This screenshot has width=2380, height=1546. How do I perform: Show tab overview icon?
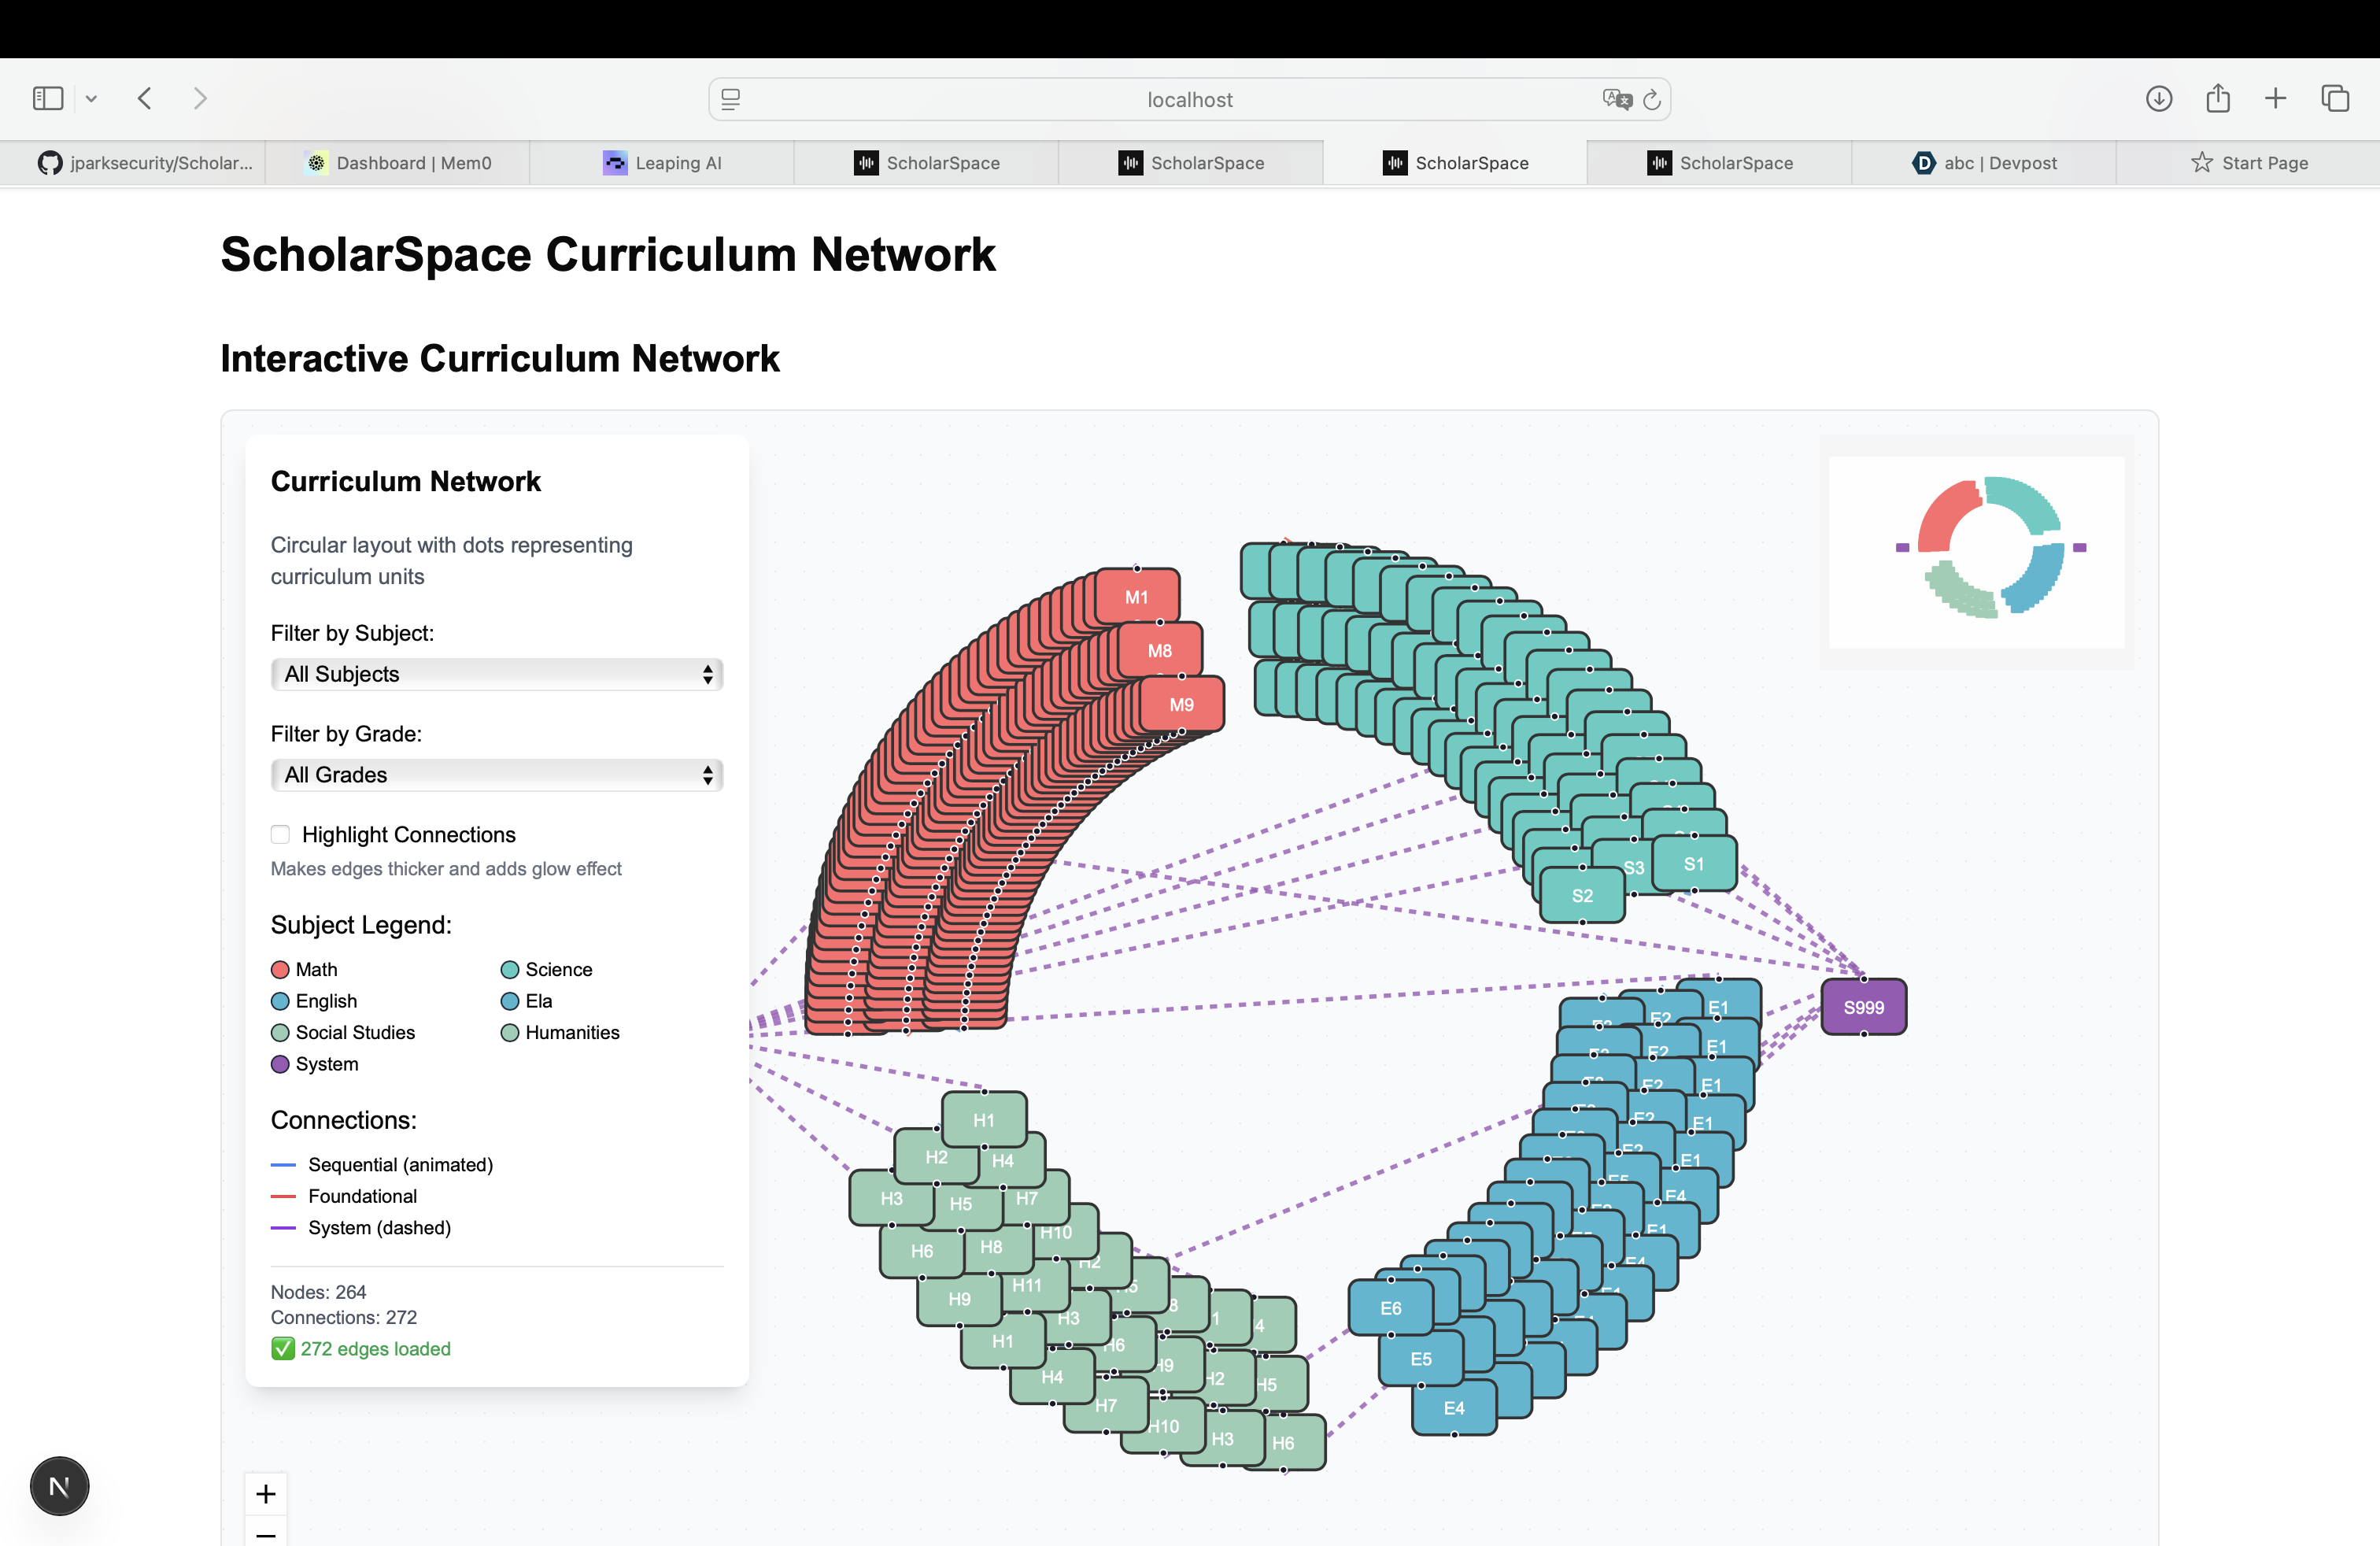point(2335,98)
